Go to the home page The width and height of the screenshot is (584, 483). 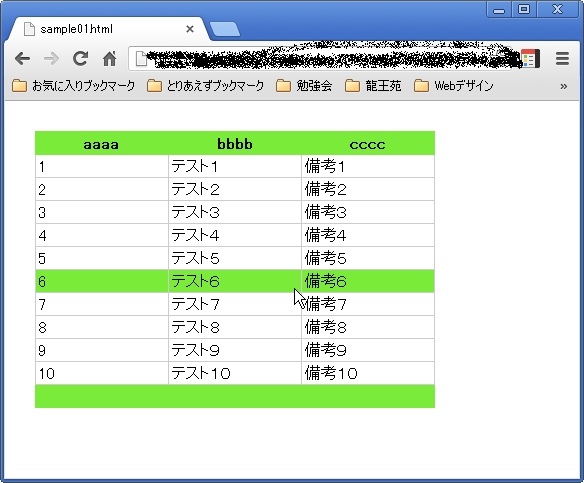pyautogui.click(x=110, y=58)
